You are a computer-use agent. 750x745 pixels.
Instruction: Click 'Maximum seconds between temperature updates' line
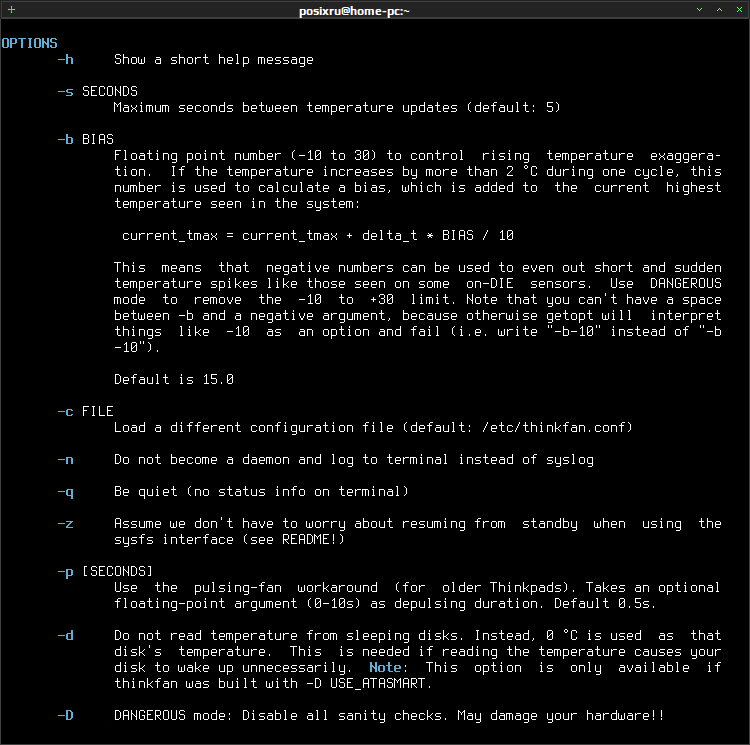(x=337, y=108)
